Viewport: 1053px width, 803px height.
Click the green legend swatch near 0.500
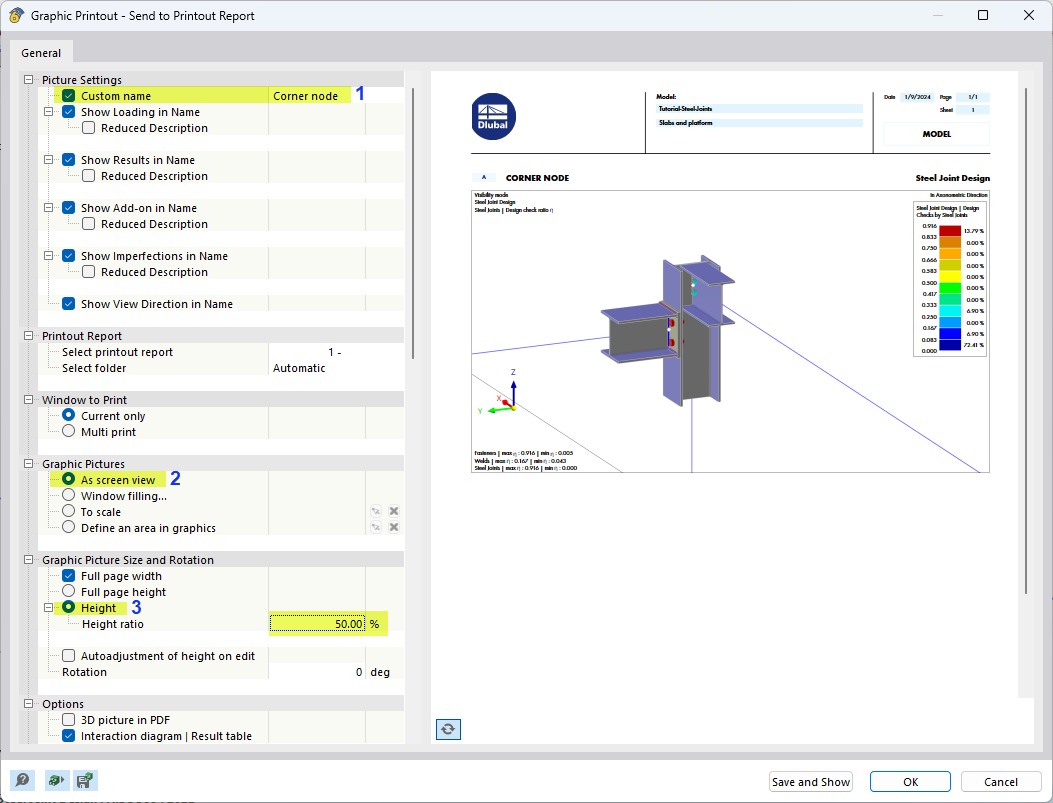(x=950, y=288)
